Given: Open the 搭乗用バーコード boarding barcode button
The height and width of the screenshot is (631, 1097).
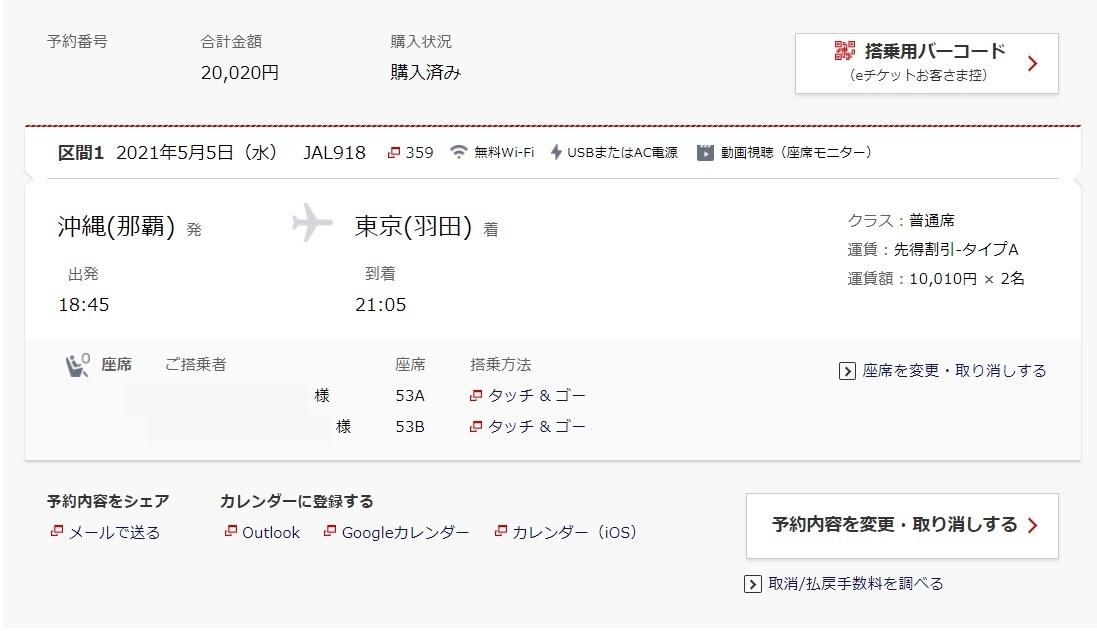Looking at the screenshot, I should pyautogui.click(x=926, y=63).
